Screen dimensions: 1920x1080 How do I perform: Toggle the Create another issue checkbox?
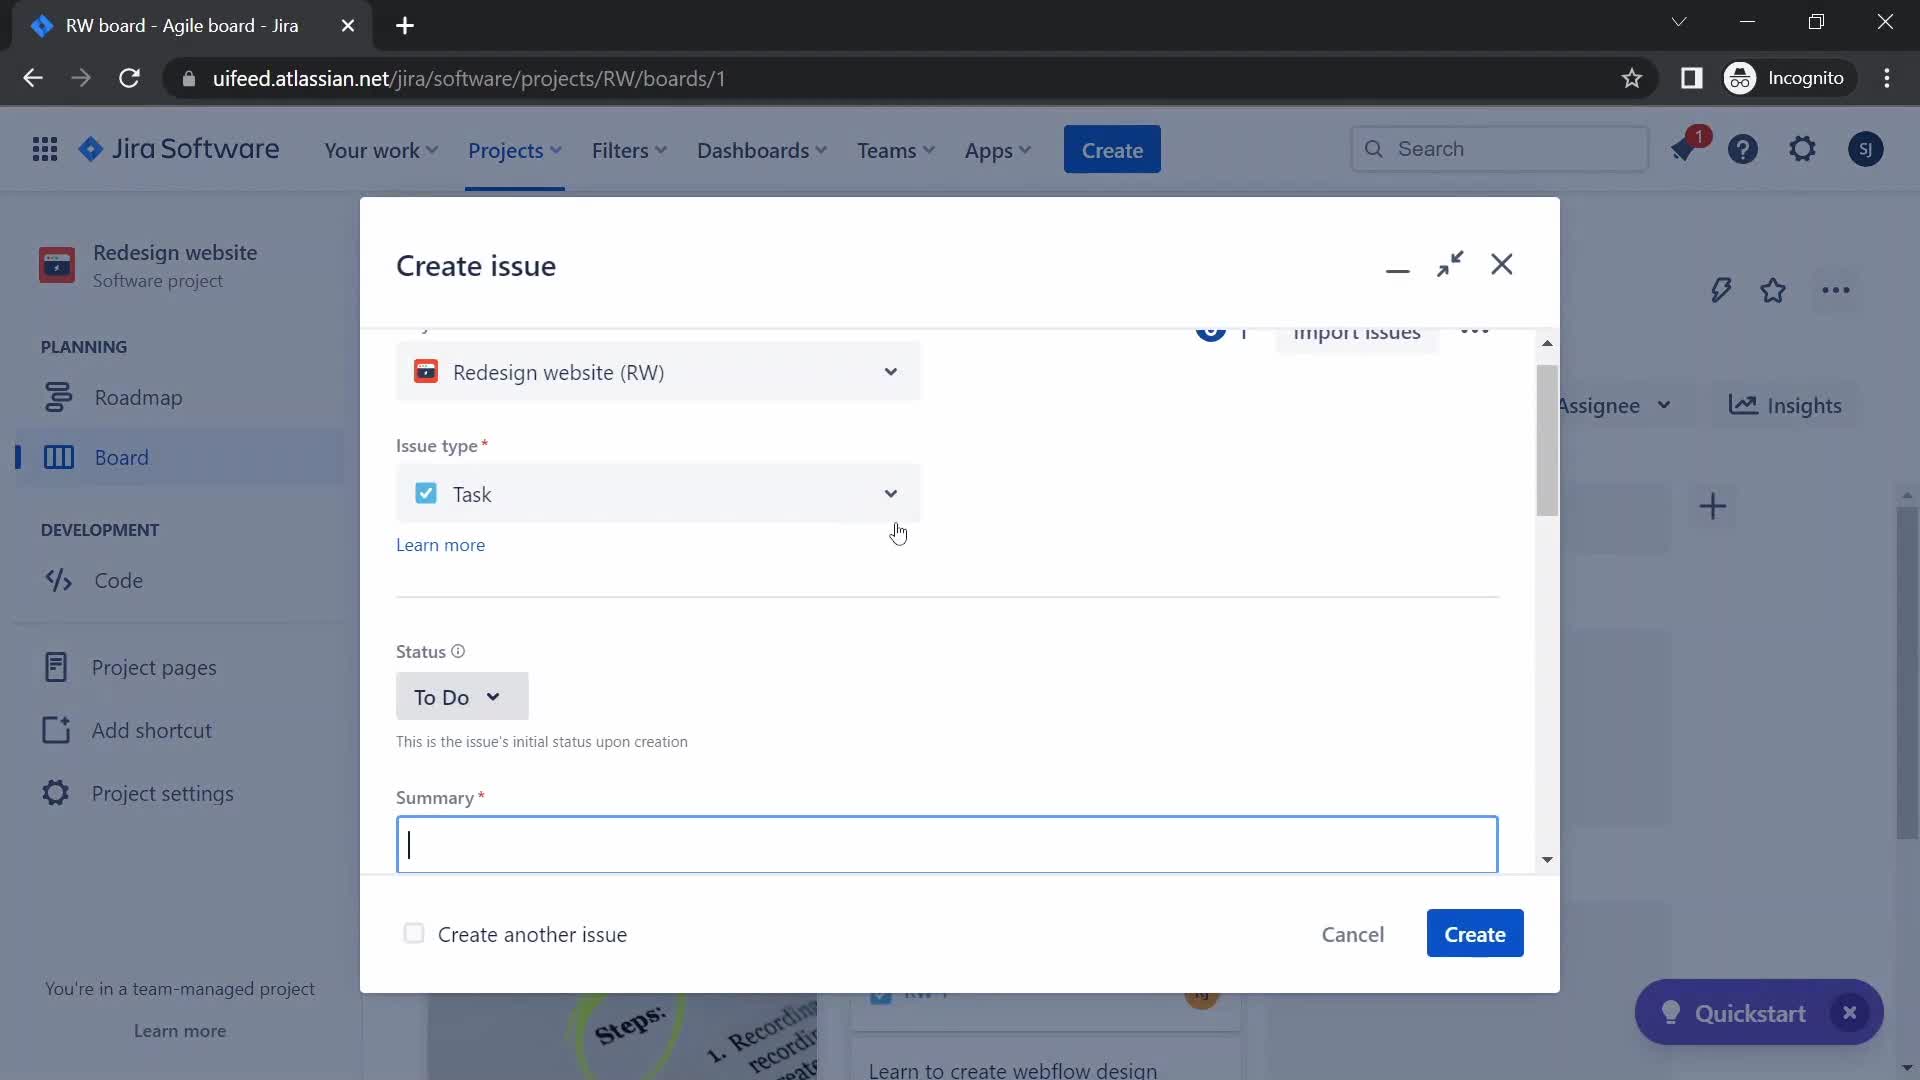(x=414, y=934)
